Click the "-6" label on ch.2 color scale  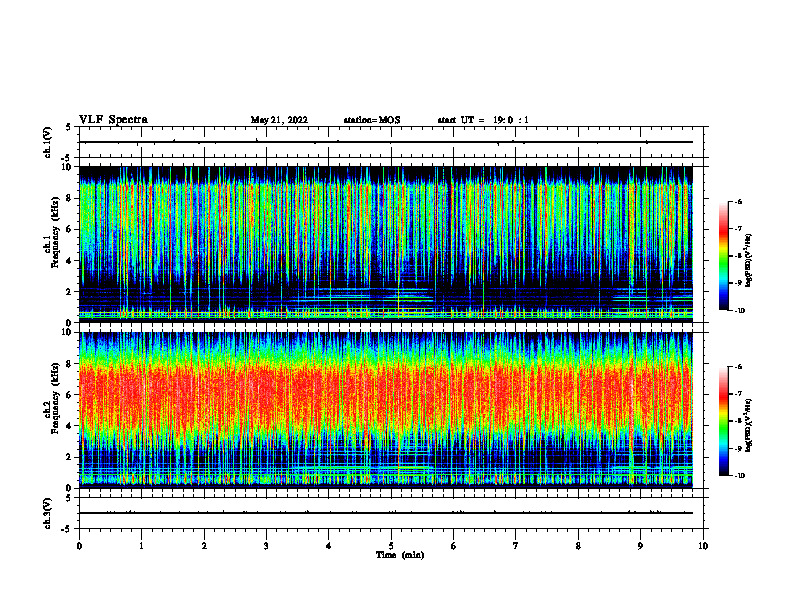[738, 367]
